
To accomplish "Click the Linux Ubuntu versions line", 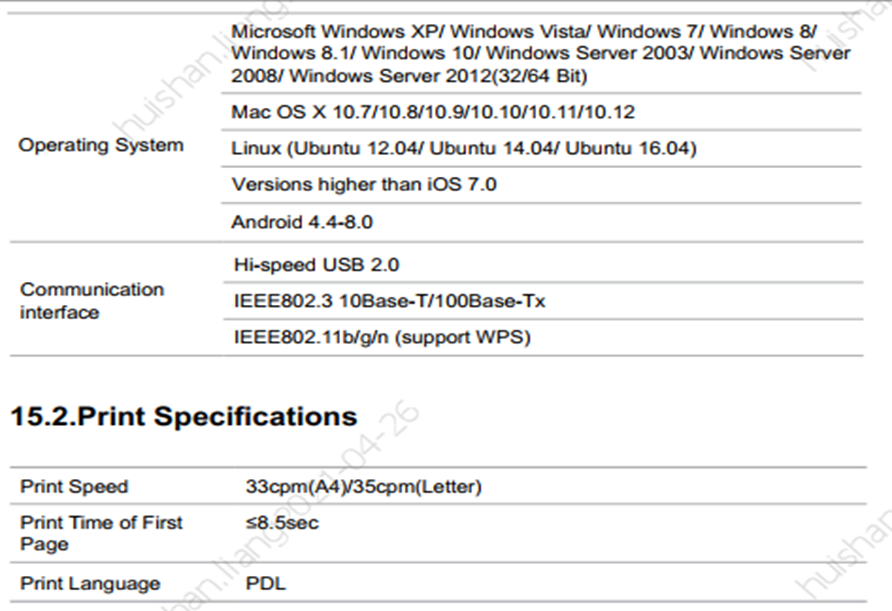I will 464,148.
